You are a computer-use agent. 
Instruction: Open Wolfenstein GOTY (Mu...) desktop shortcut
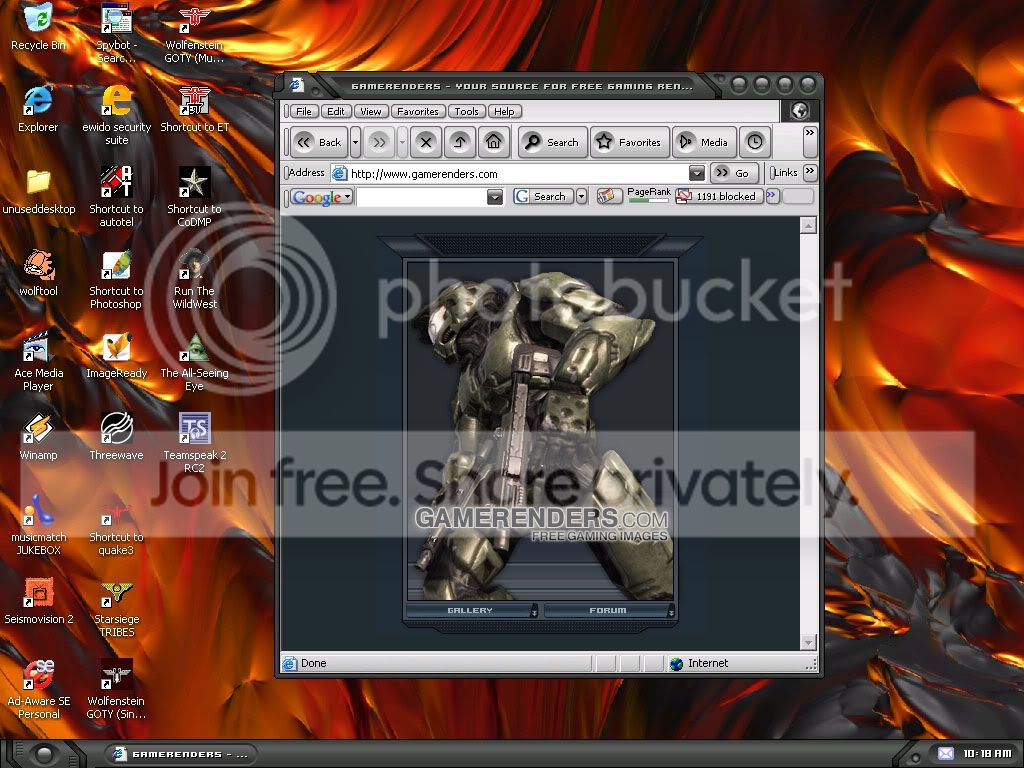(x=194, y=34)
